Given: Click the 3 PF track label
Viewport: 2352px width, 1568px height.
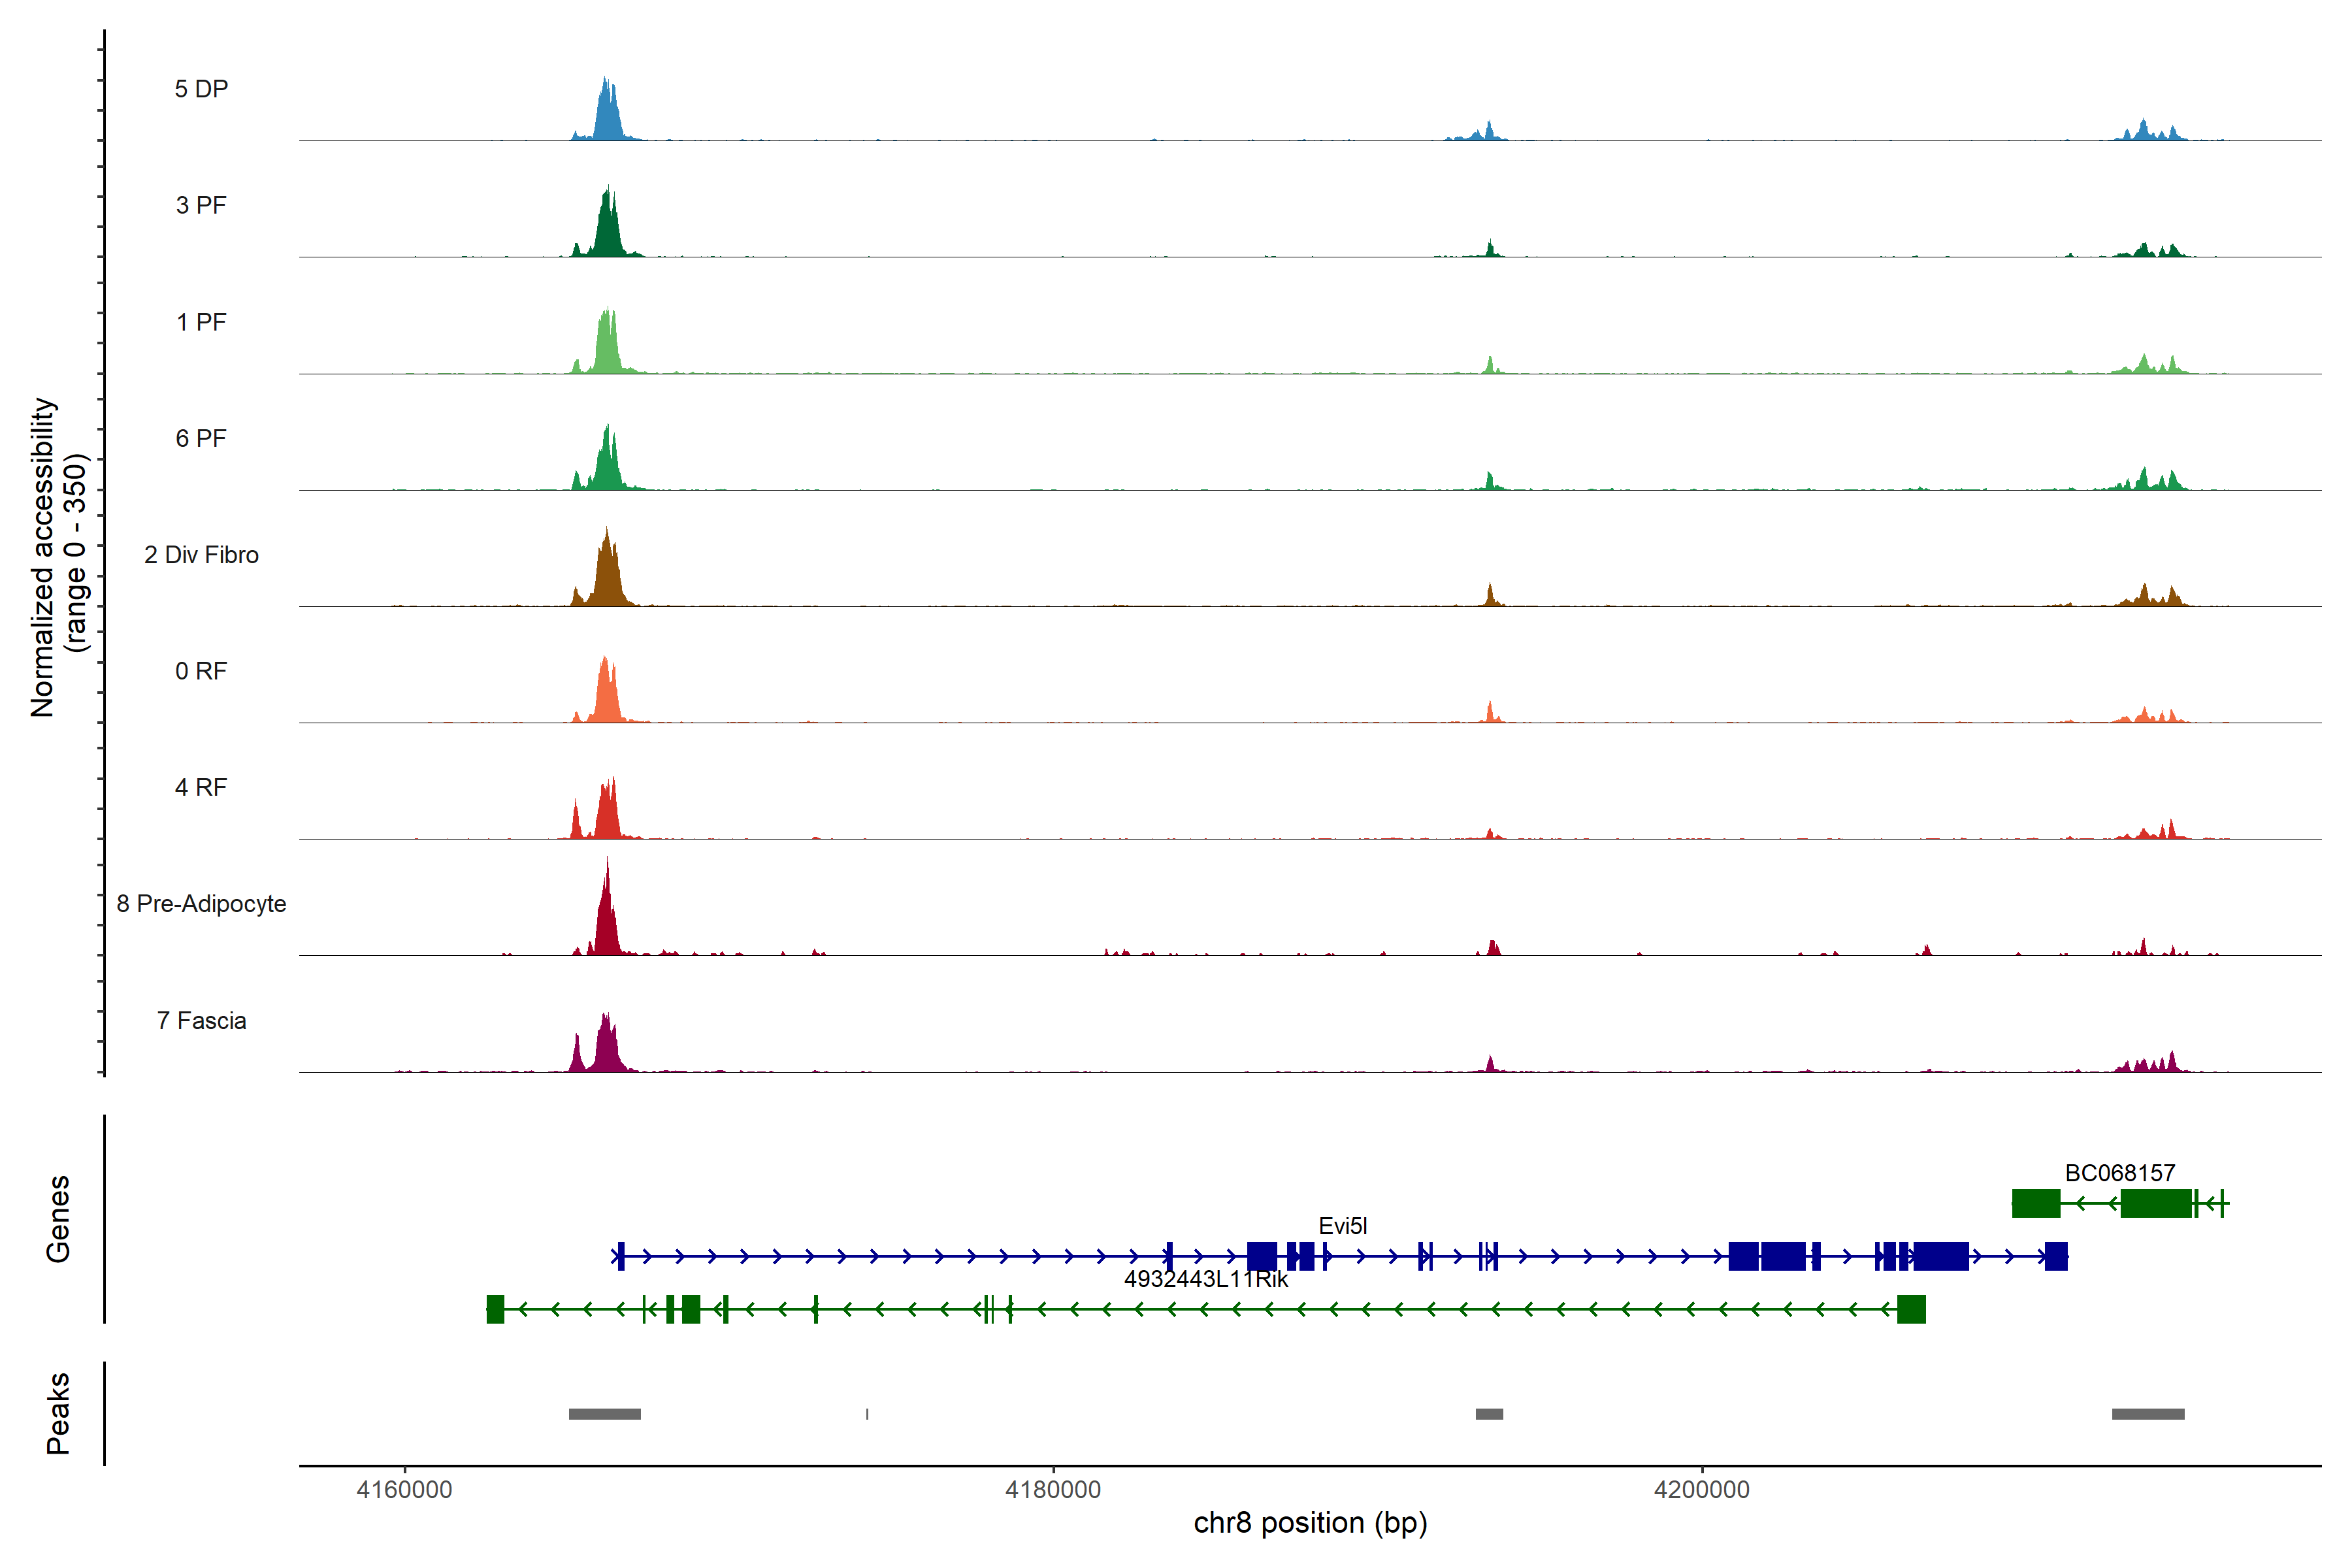Looking at the screenshot, I should click(201, 205).
